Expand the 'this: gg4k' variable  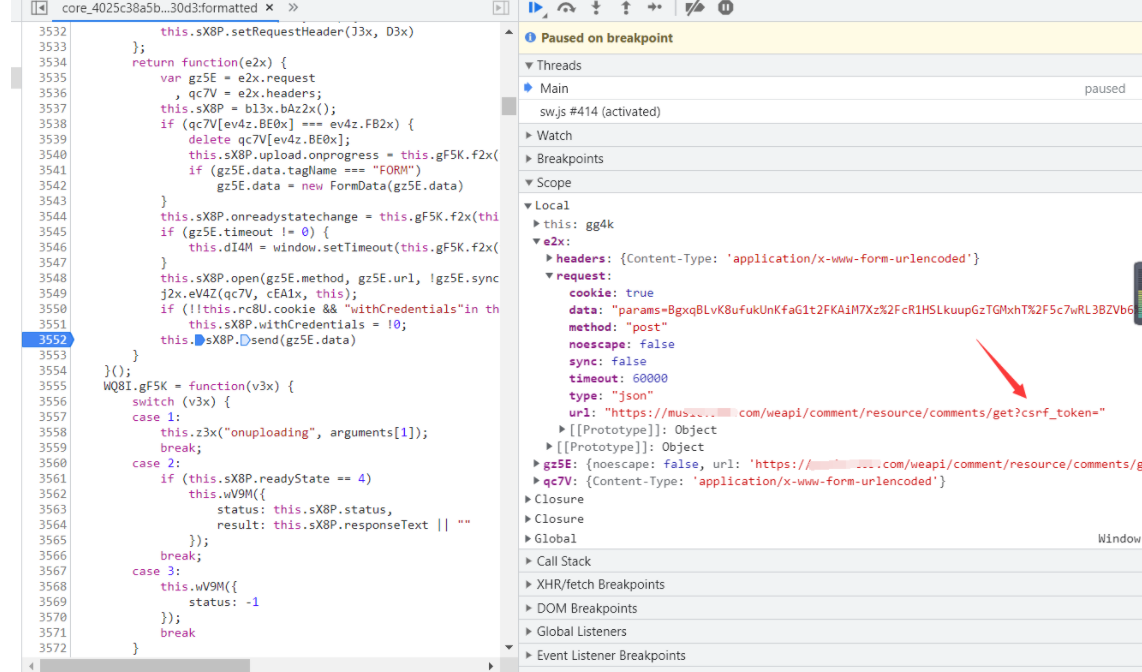(x=537, y=224)
